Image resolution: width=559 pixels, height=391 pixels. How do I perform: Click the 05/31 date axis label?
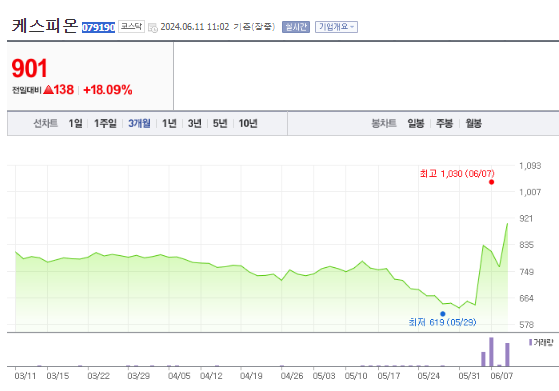point(469,376)
